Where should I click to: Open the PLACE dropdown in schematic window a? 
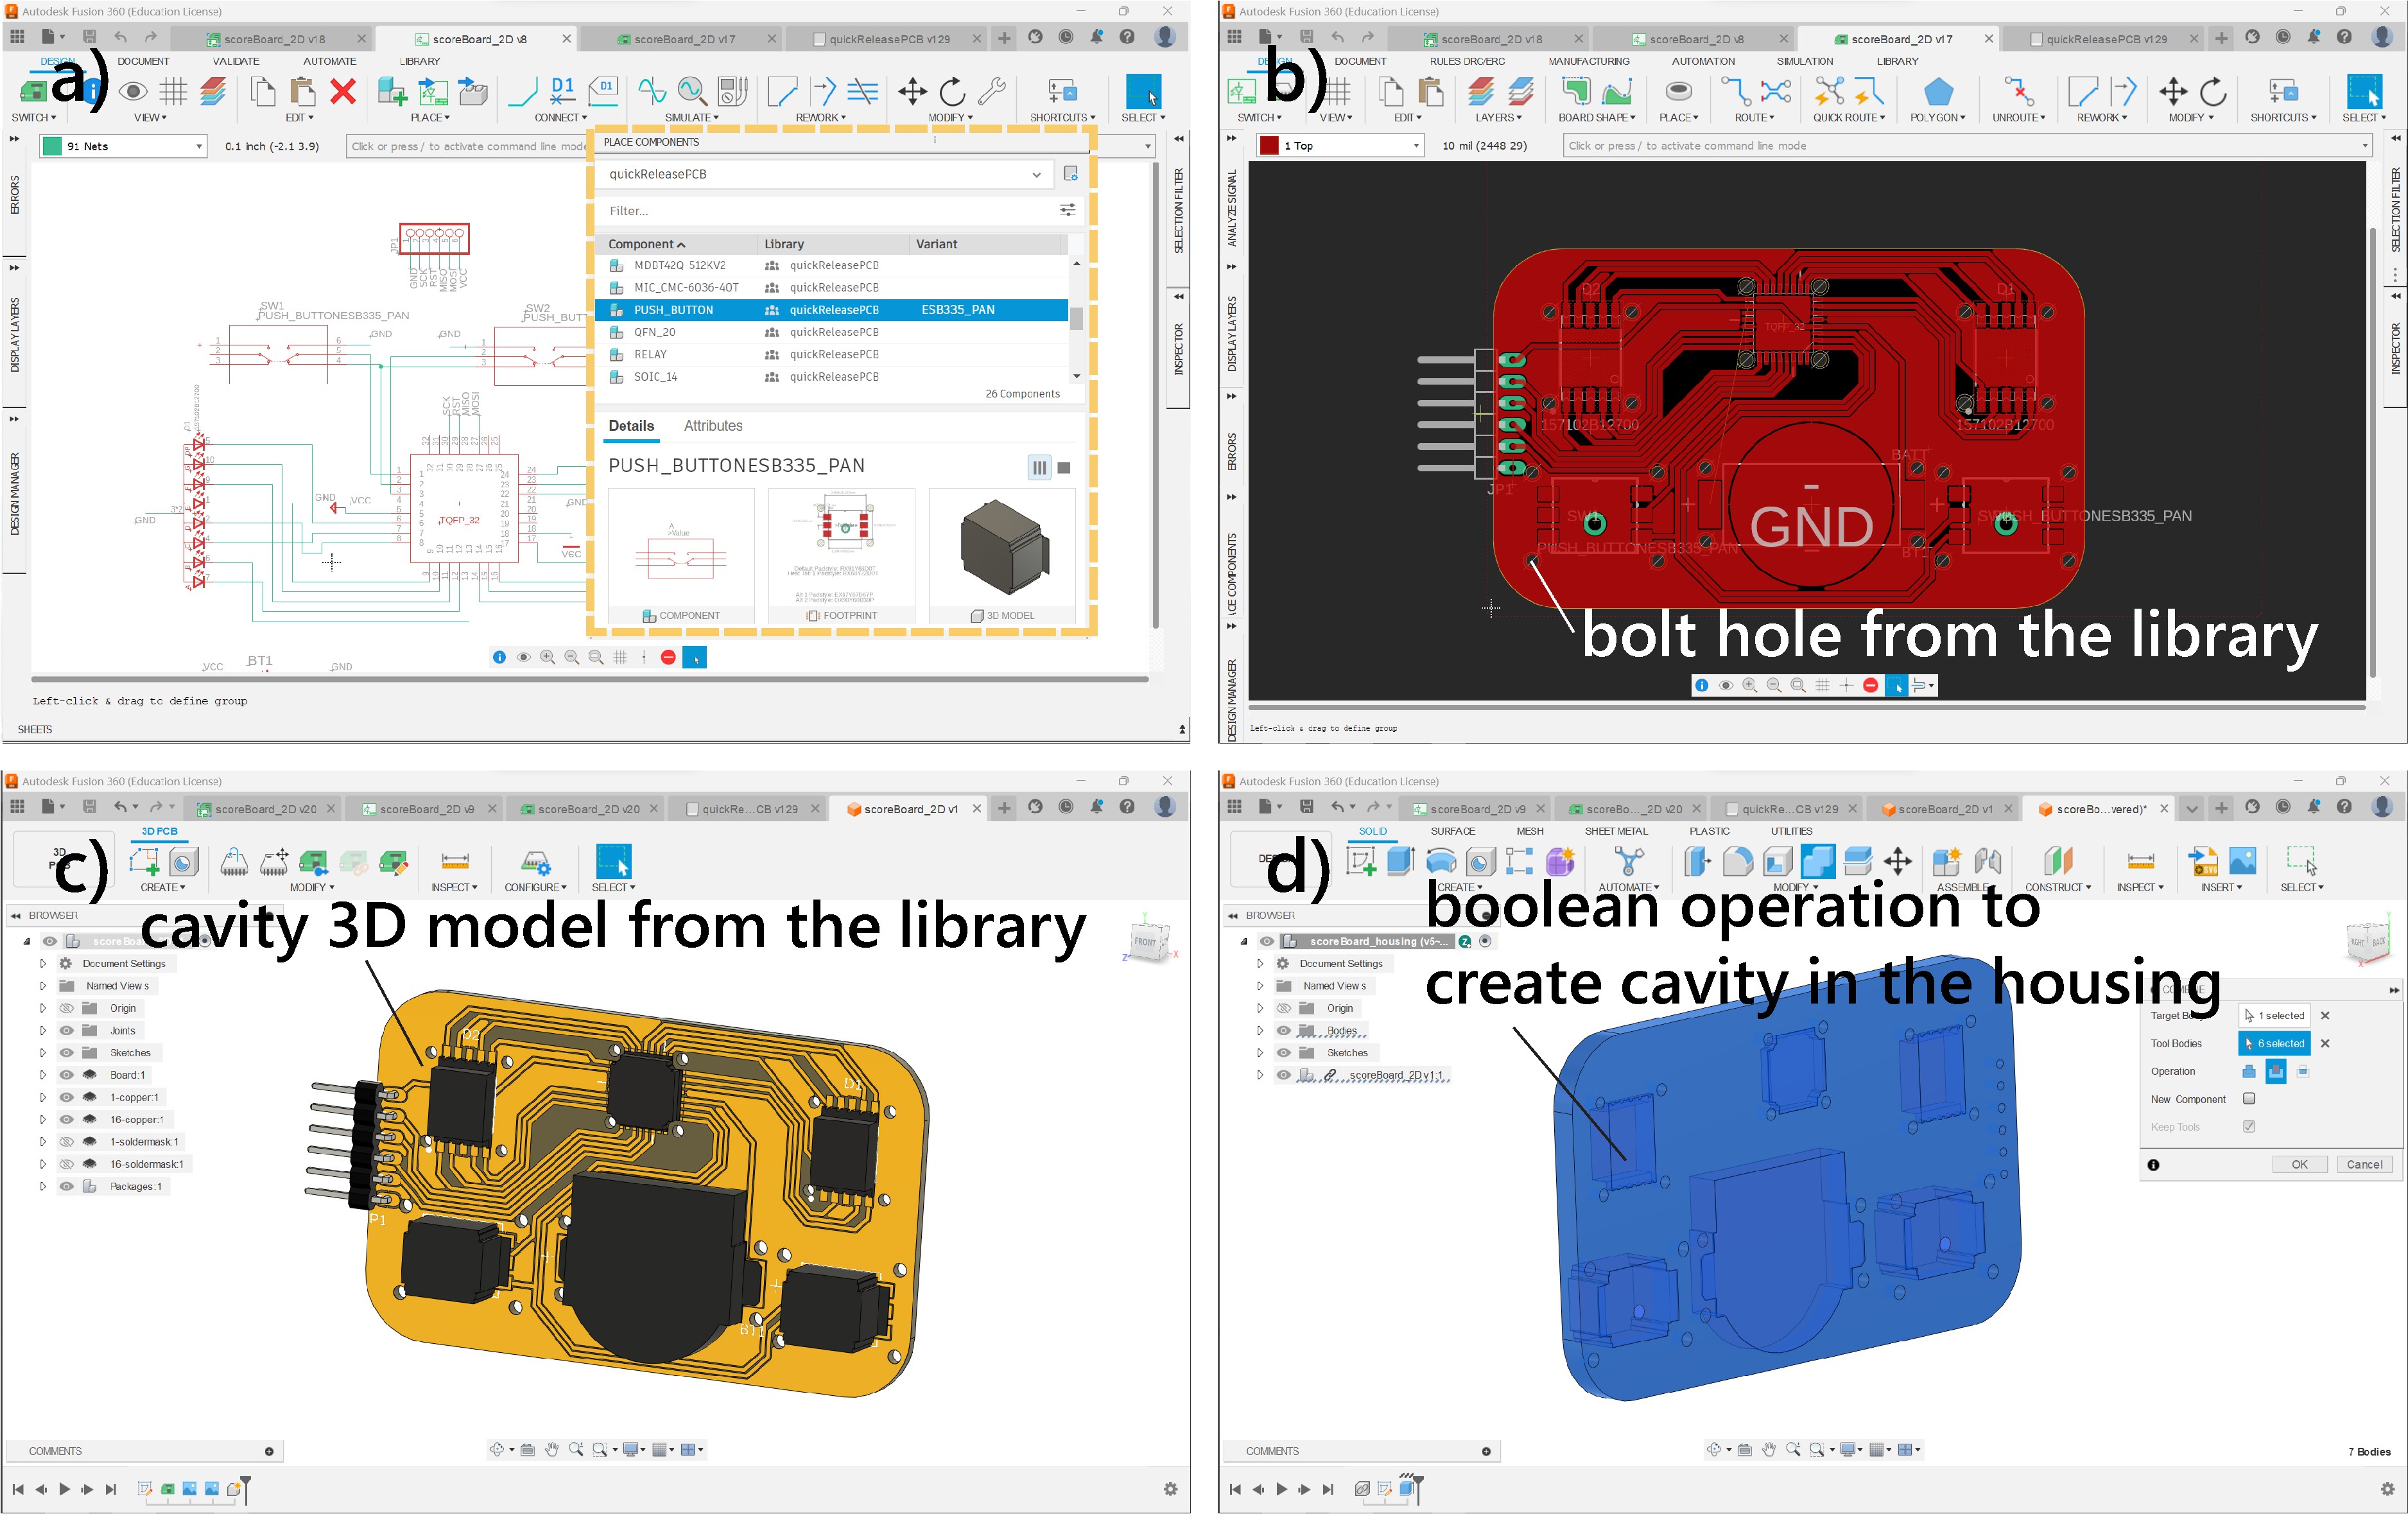coord(430,117)
